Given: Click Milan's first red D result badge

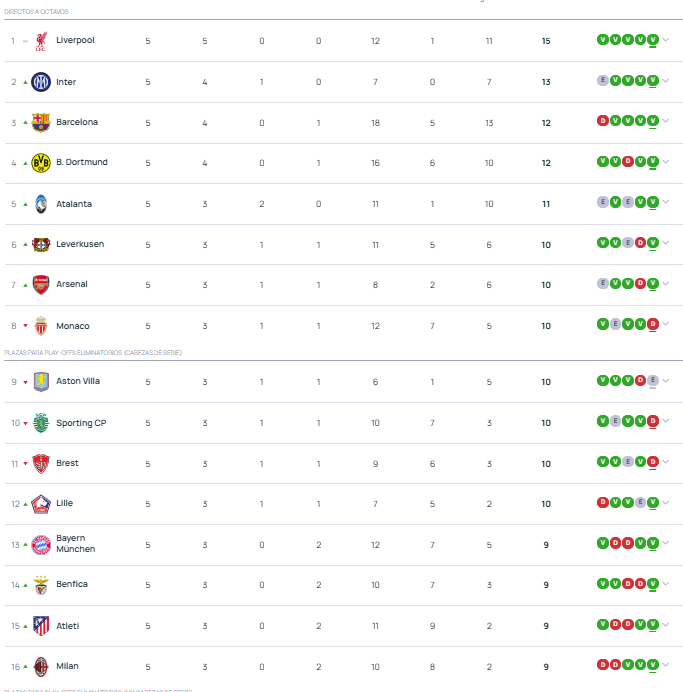Looking at the screenshot, I should point(603,664).
